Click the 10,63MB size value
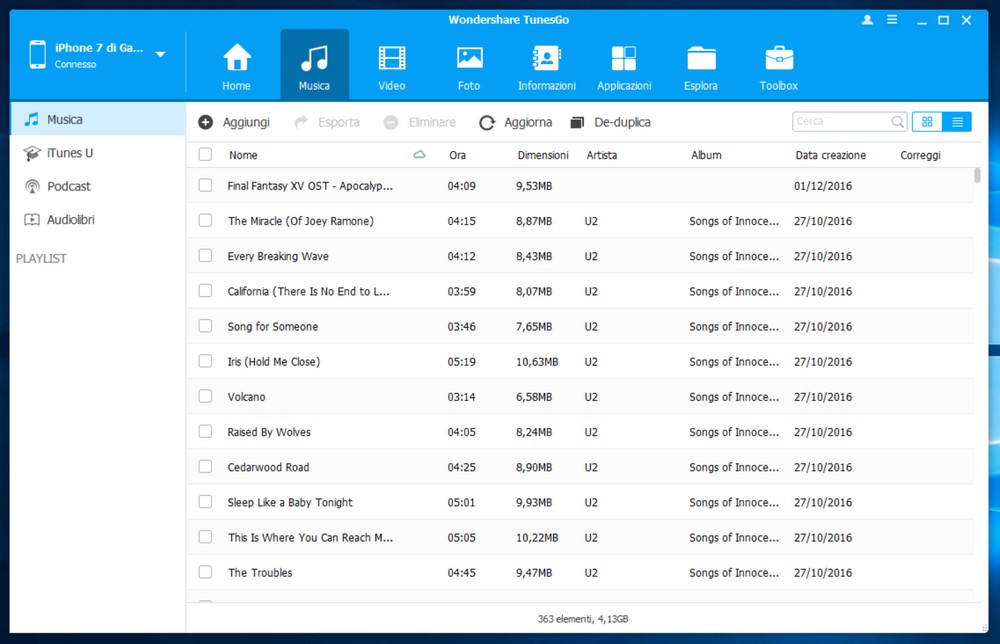This screenshot has height=644, width=1000. [537, 362]
